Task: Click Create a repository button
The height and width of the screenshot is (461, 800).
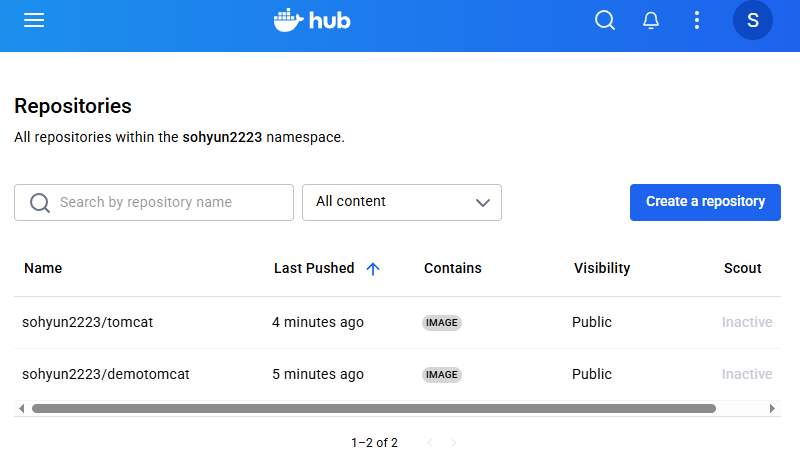Action: [705, 202]
